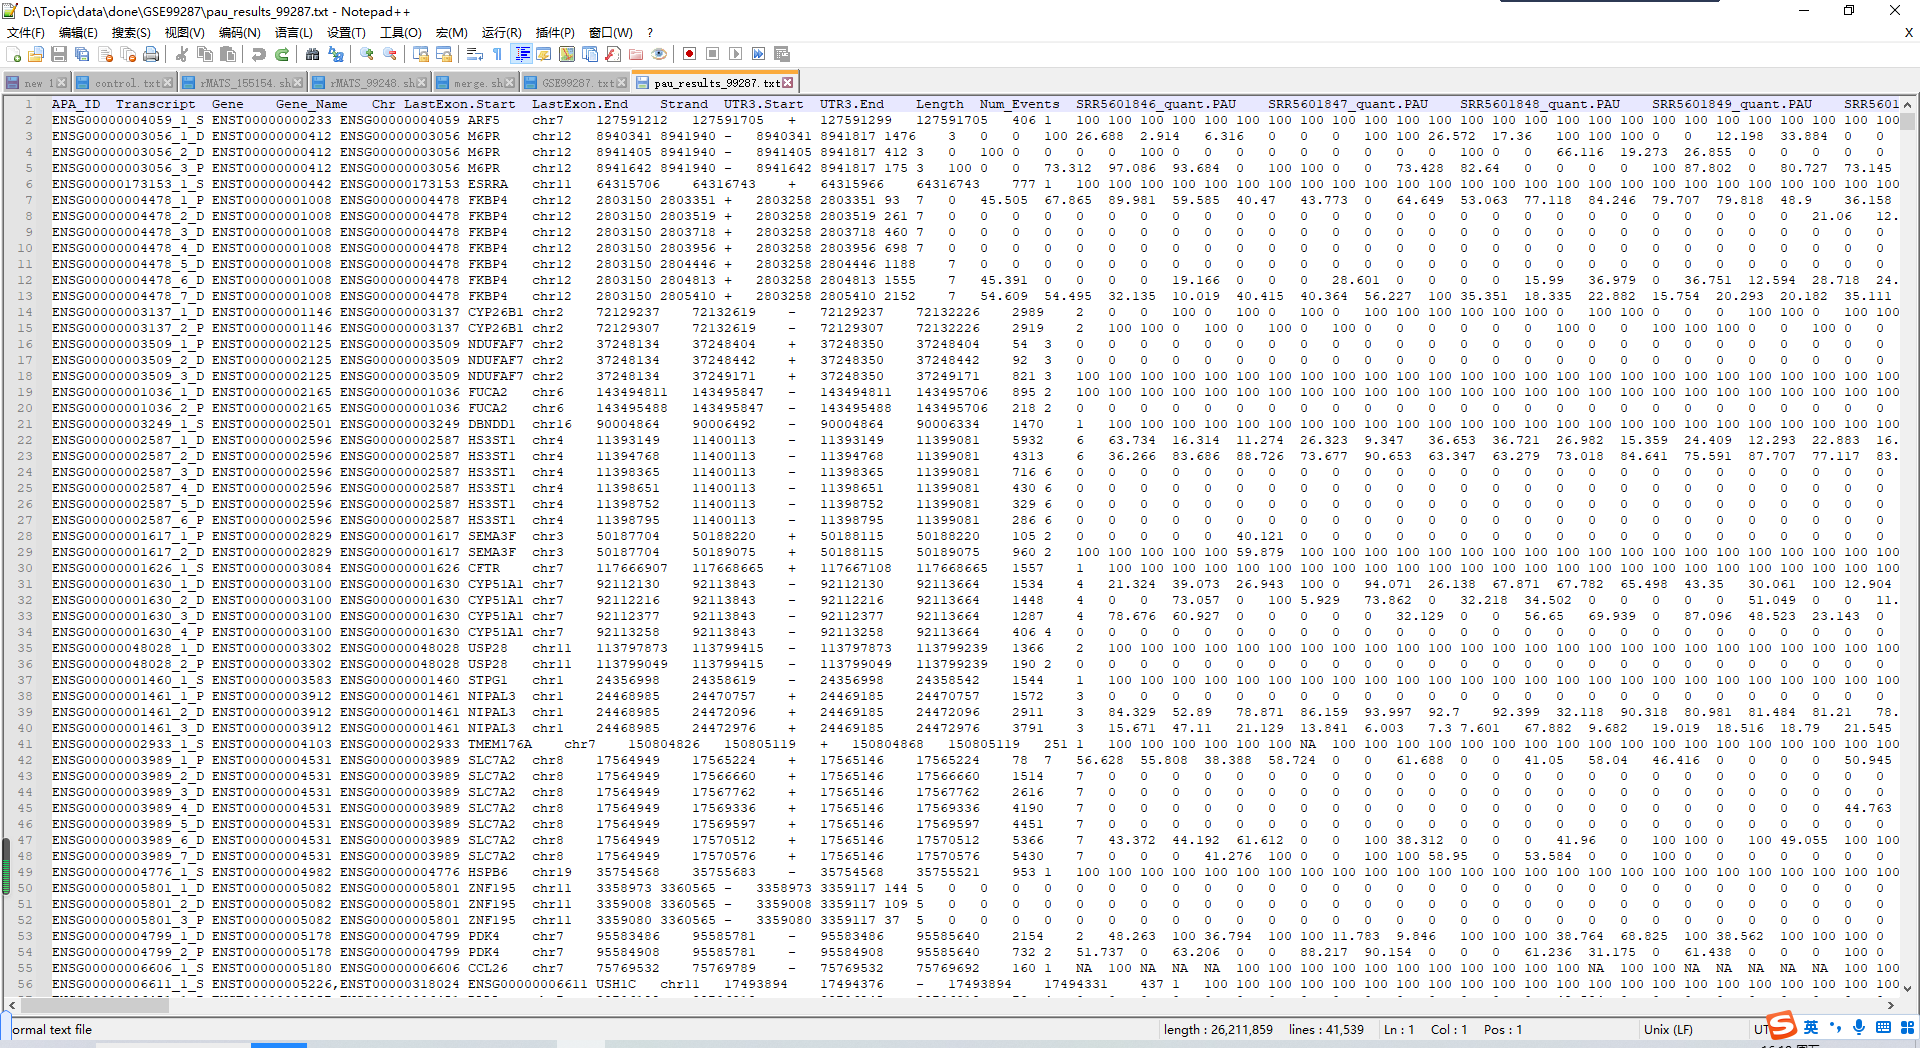Viewport: 1920px width, 1048px height.
Task: Open the 文件(F) menu
Action: 26,33
